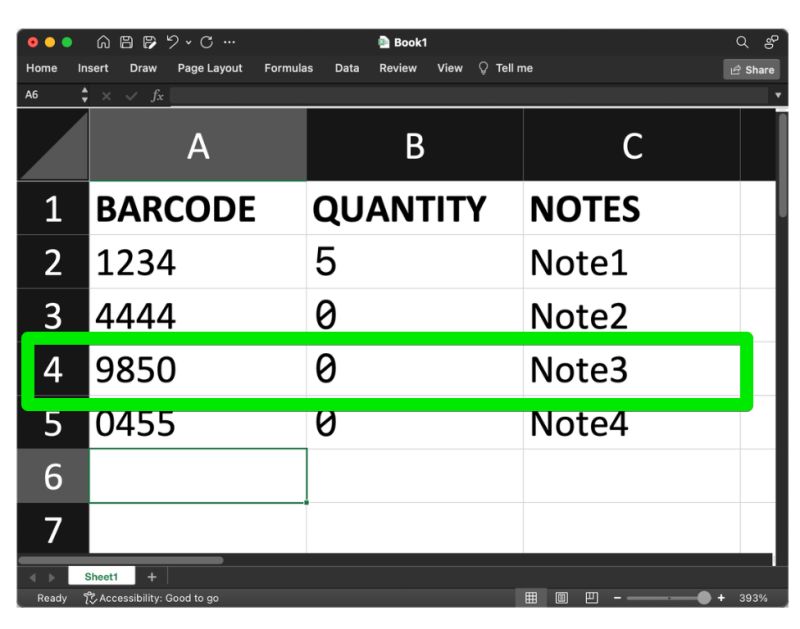Switch to the Review menu
800x629 pixels.
397,68
